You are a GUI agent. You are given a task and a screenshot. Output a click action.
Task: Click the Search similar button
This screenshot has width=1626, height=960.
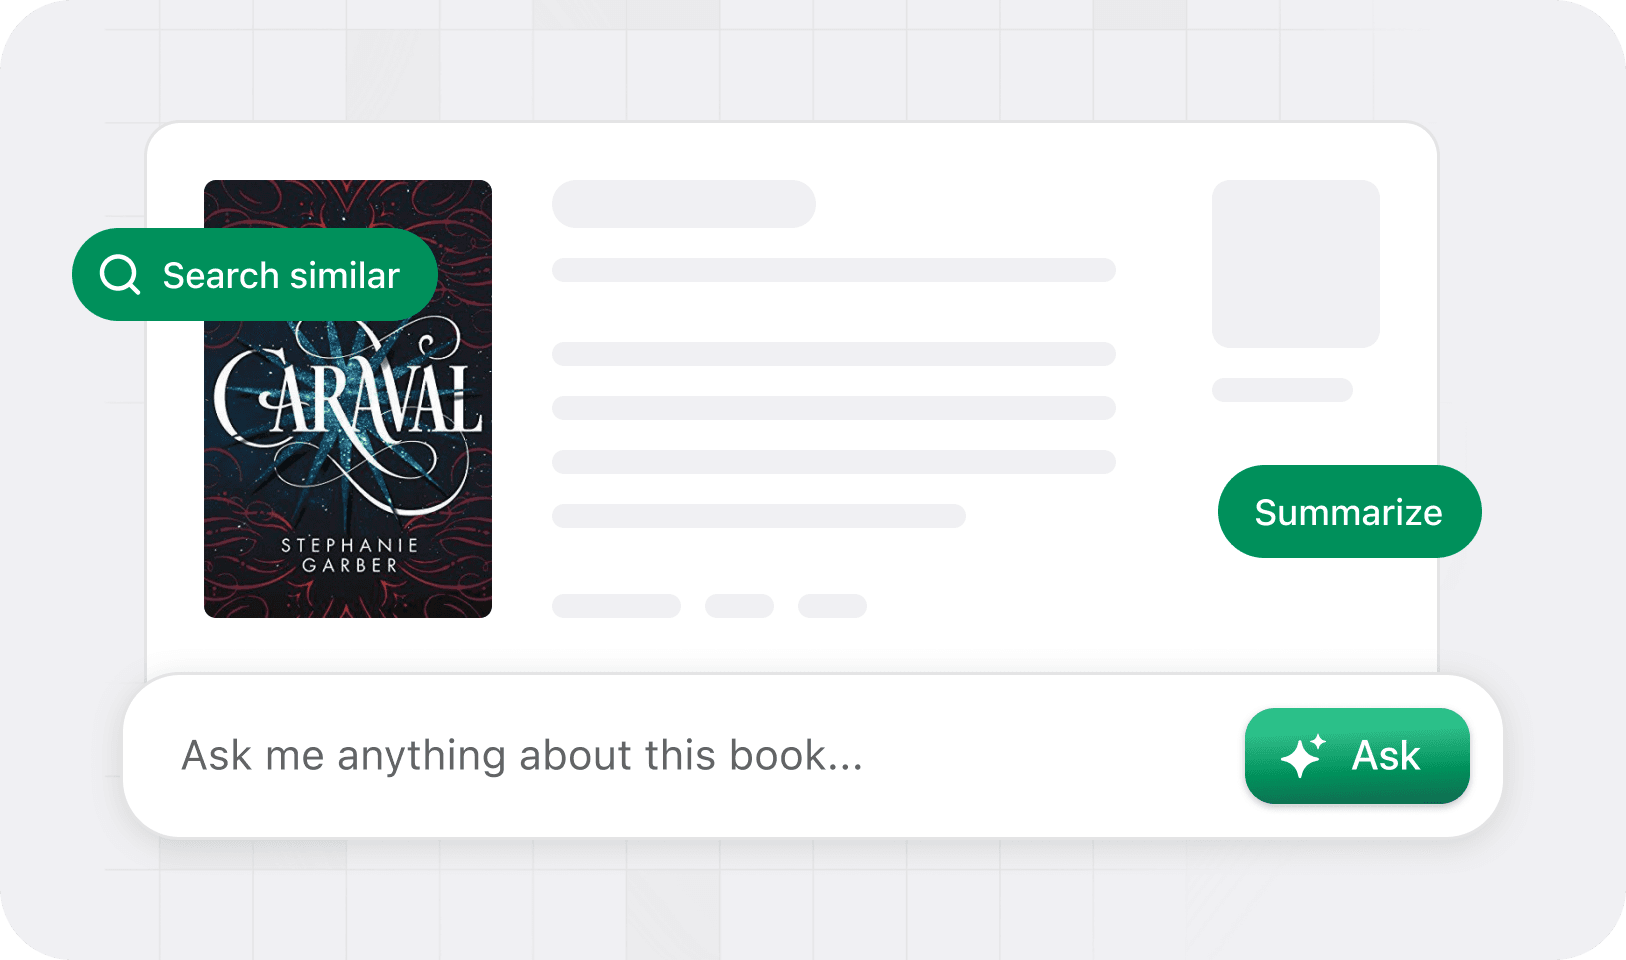pyautogui.click(x=255, y=275)
